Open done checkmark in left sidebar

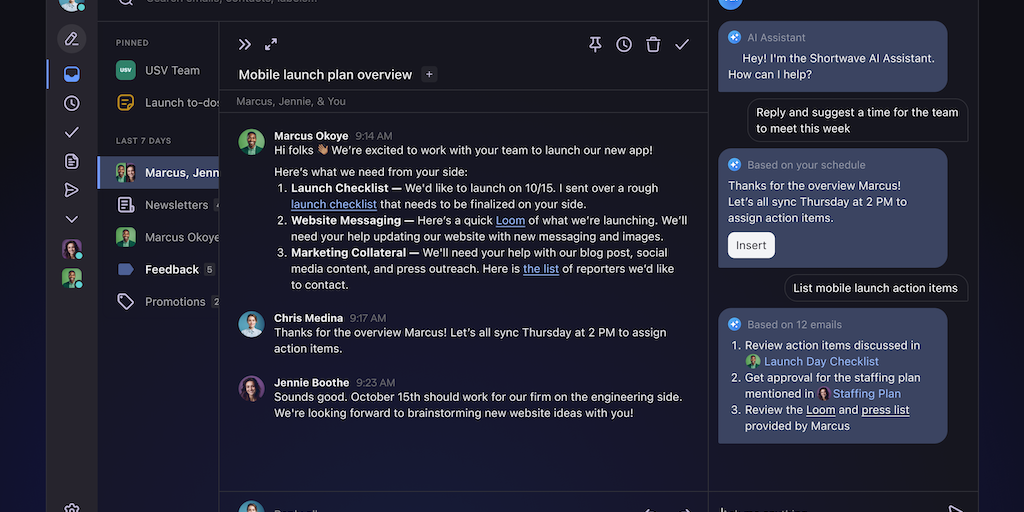tap(71, 132)
